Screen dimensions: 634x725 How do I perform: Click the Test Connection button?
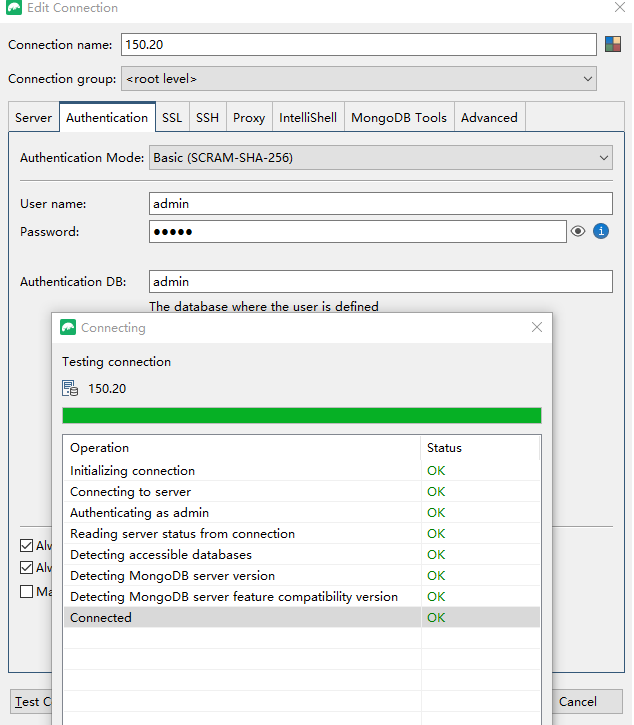(31, 701)
